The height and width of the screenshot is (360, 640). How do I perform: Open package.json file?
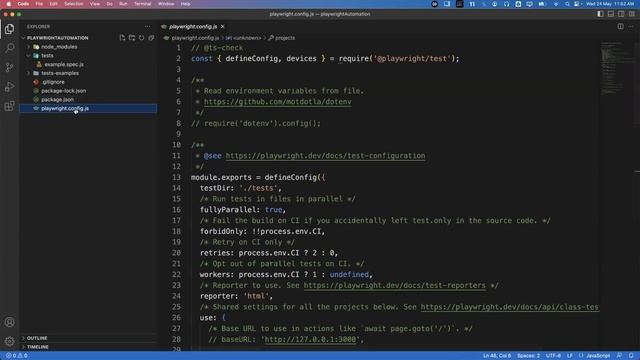[57, 100]
